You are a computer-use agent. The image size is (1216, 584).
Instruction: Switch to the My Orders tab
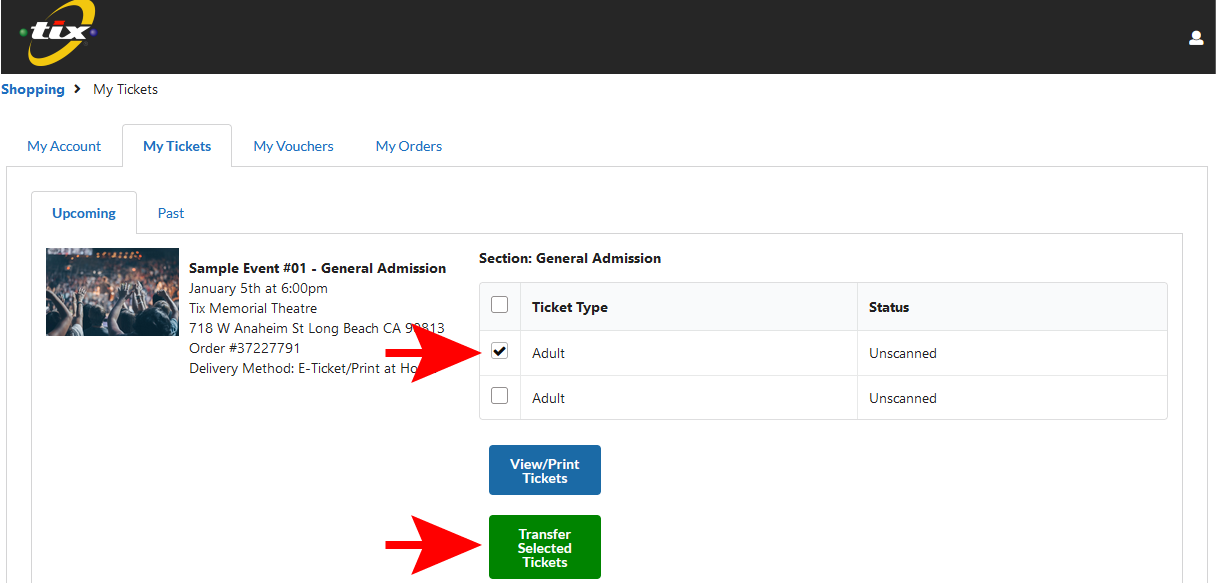(x=408, y=146)
